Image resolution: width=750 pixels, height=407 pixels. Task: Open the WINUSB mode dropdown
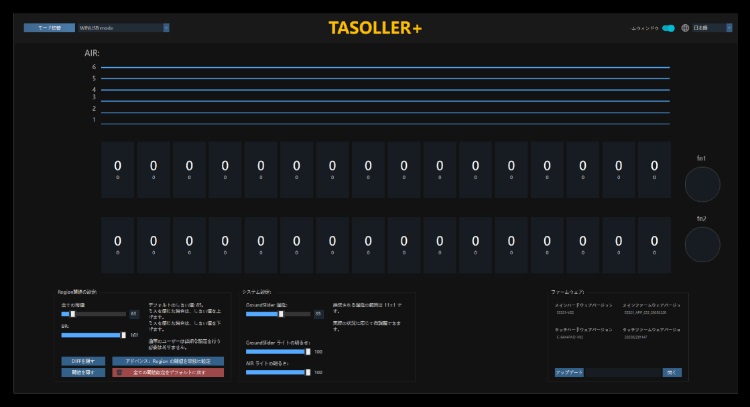[x=124, y=28]
